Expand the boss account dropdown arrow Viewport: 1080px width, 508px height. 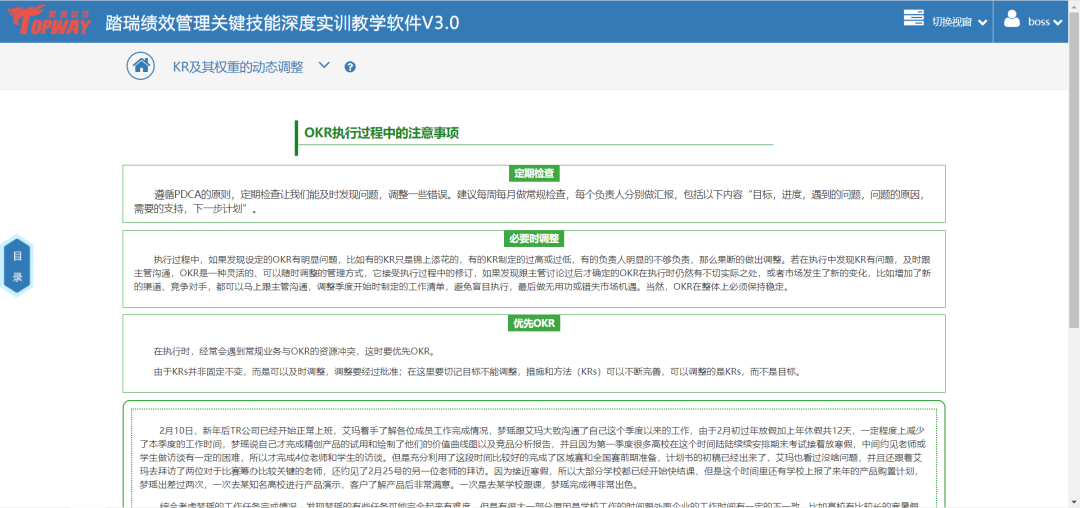click(1058, 23)
